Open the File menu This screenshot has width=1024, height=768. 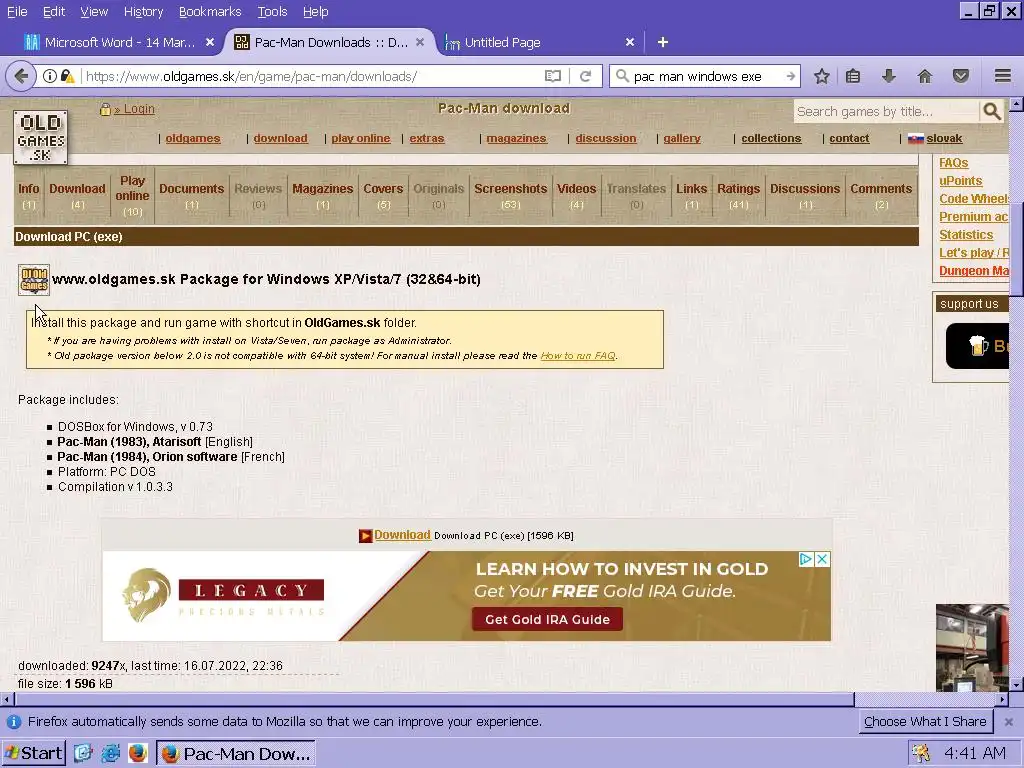17,12
